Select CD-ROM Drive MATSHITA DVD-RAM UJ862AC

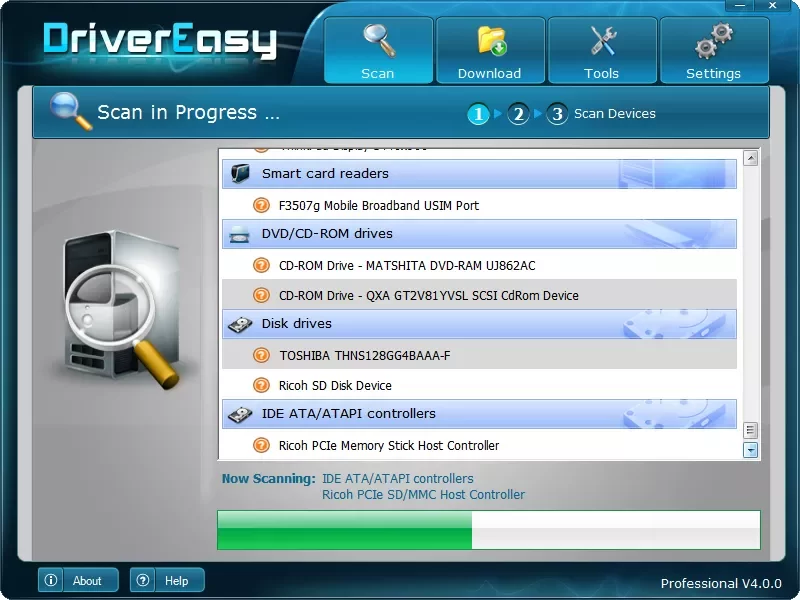[407, 265]
